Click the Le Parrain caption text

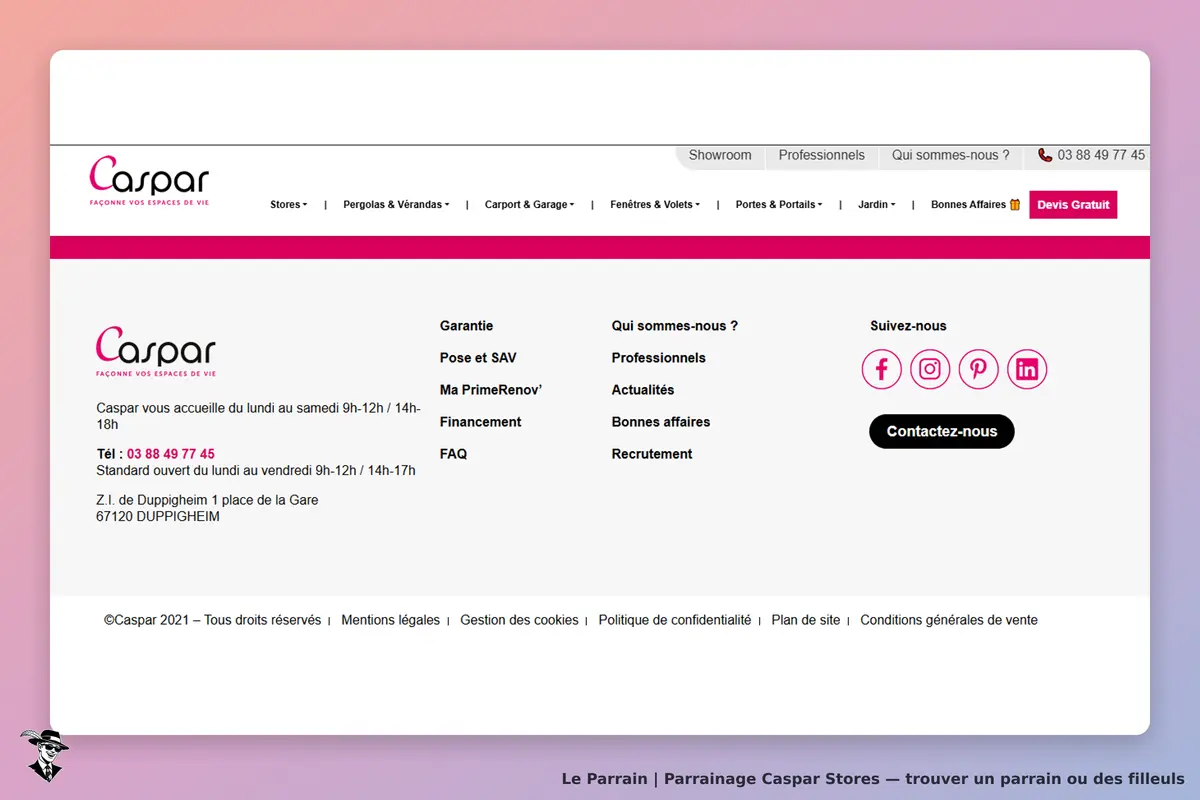click(x=873, y=779)
